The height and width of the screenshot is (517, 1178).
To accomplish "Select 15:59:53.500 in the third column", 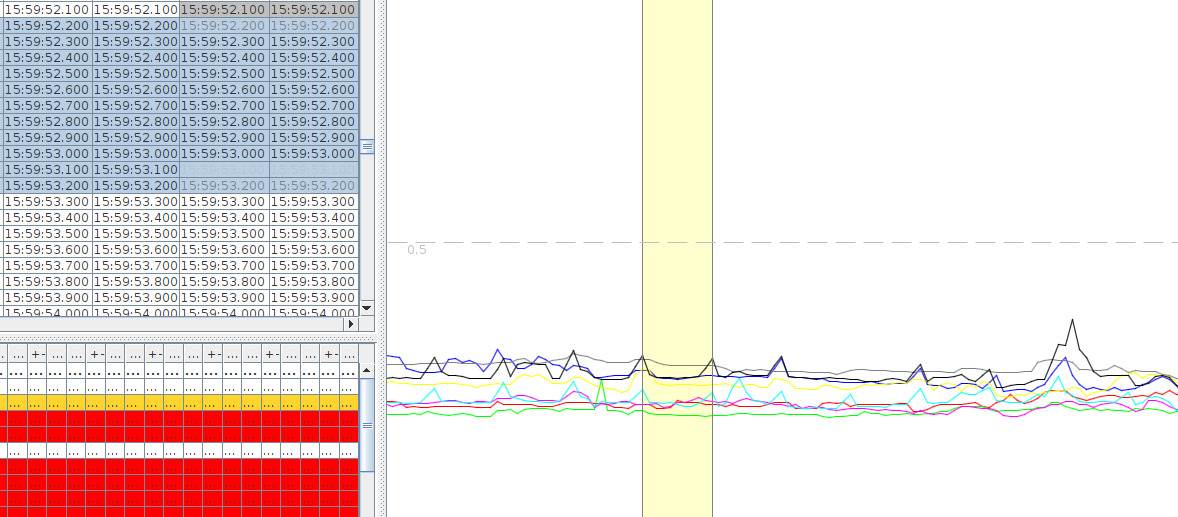I will point(223,234).
